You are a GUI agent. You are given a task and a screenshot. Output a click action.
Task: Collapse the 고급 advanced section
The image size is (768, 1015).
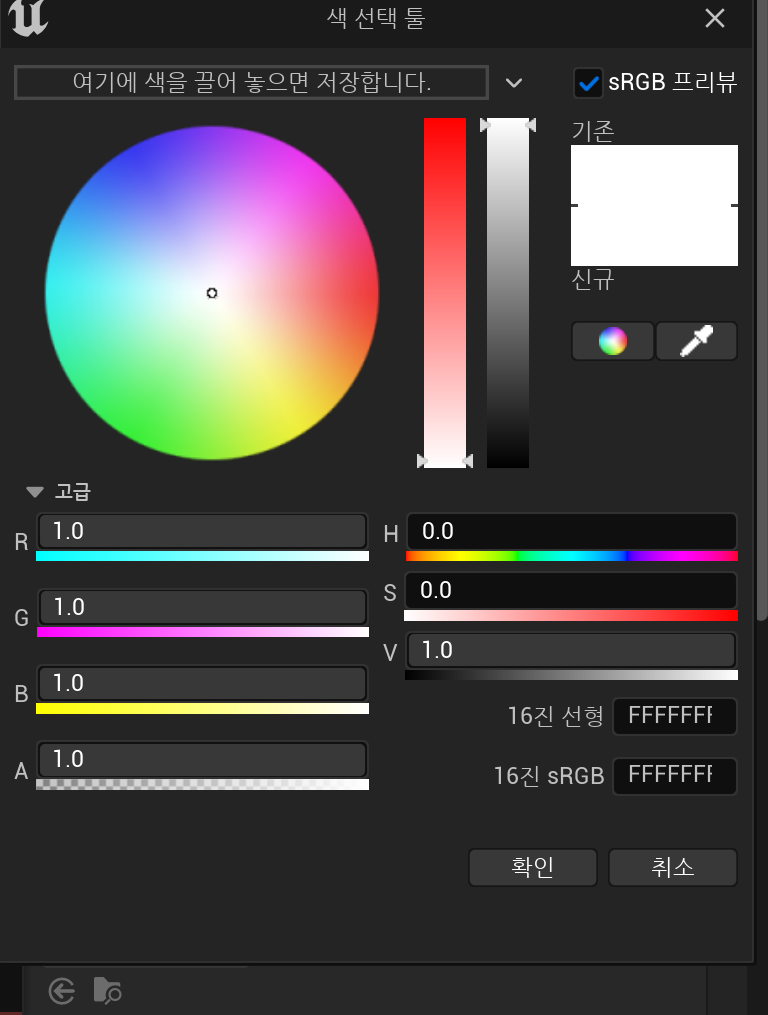(x=35, y=492)
